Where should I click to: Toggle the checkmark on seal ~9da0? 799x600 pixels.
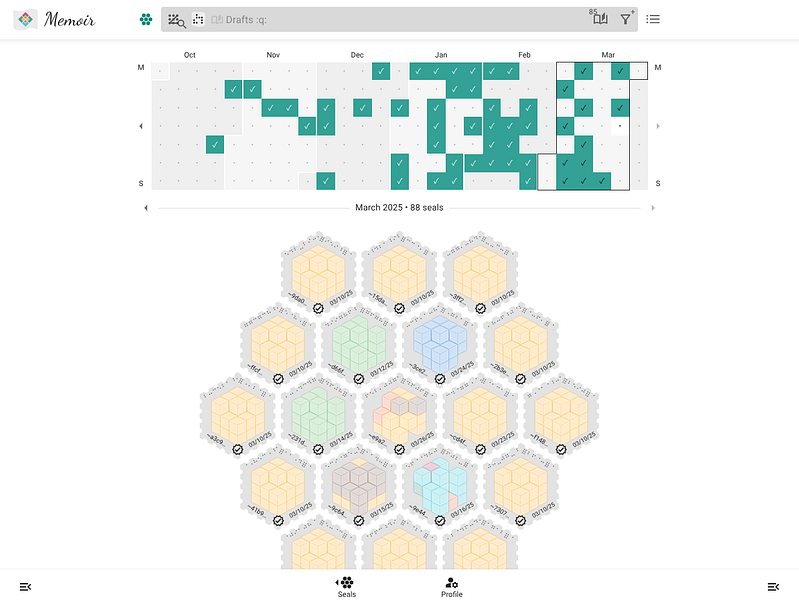point(318,308)
